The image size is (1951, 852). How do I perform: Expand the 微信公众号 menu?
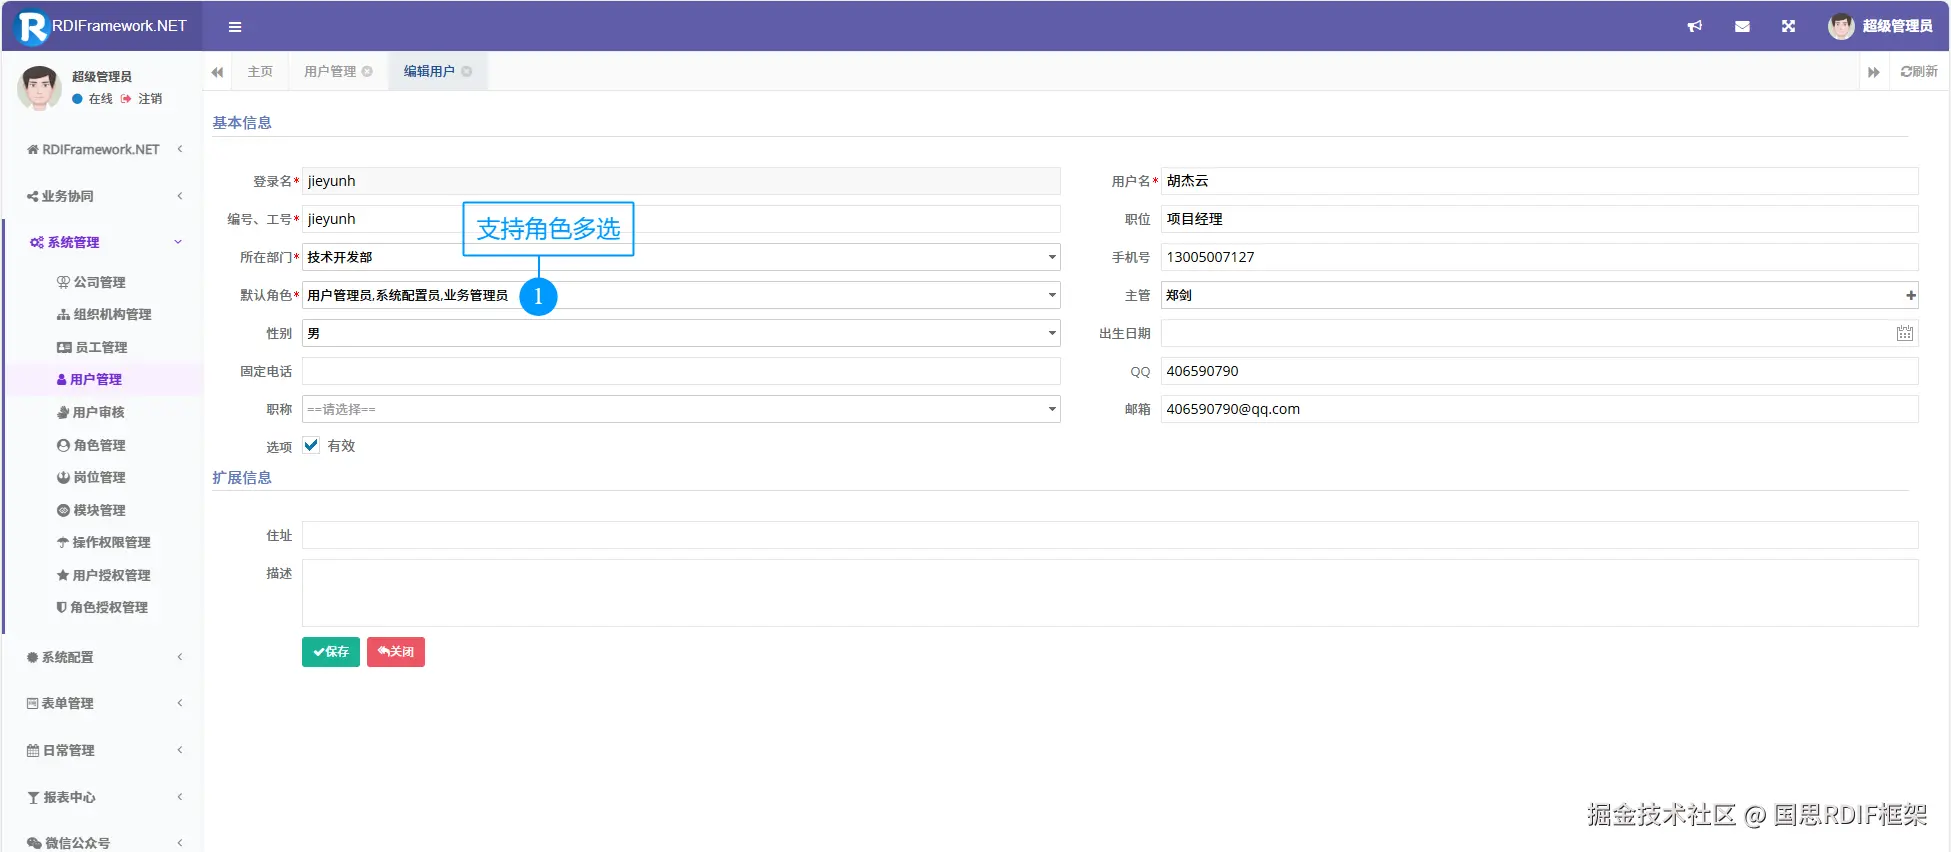(104, 842)
